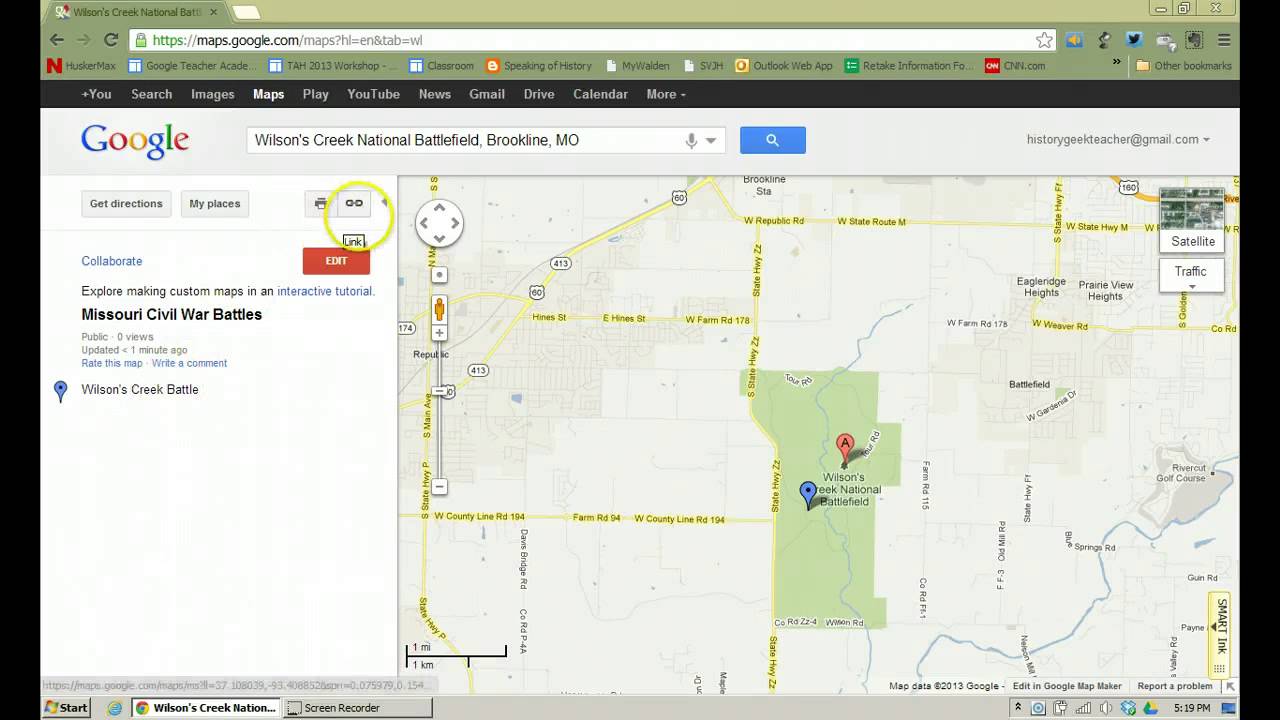This screenshot has height=720, width=1280.
Task: Click the speaker extension icon in toolbar
Action: (x=1074, y=40)
